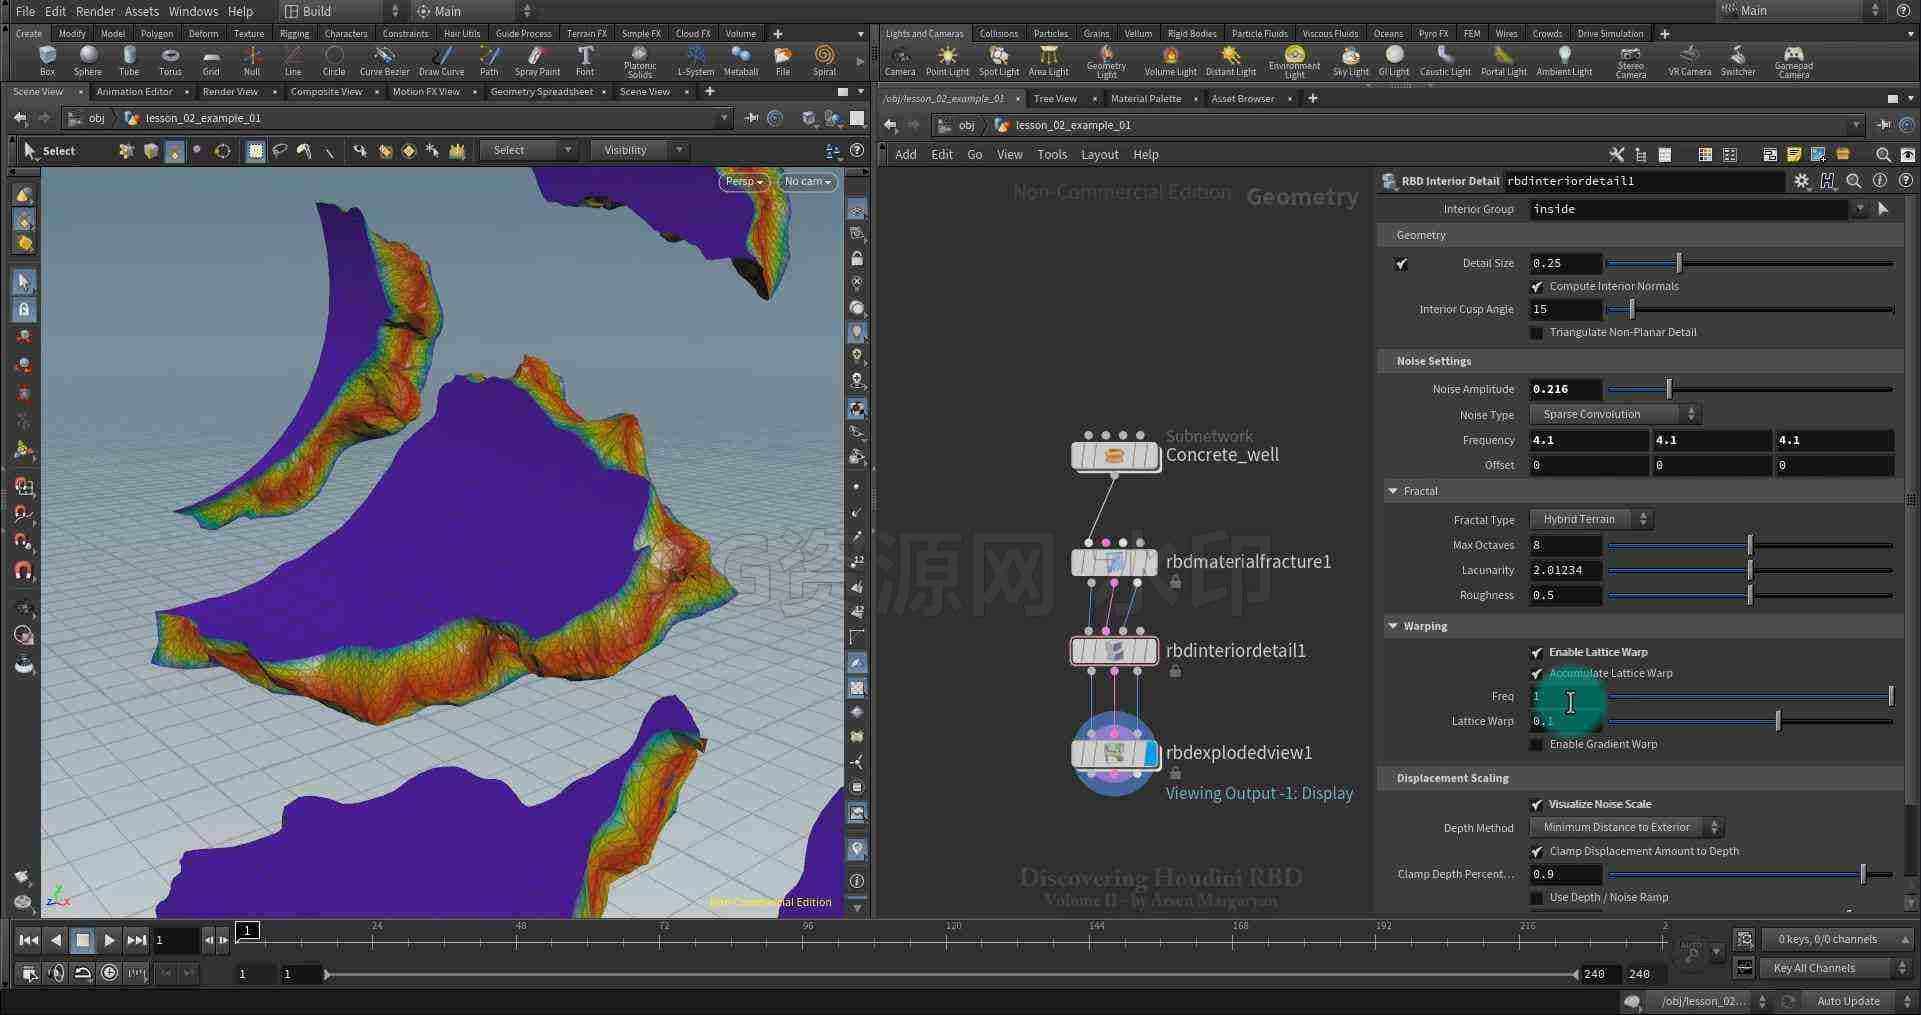
Task: Open node help for rbdinteriordetail1
Action: [1905, 181]
